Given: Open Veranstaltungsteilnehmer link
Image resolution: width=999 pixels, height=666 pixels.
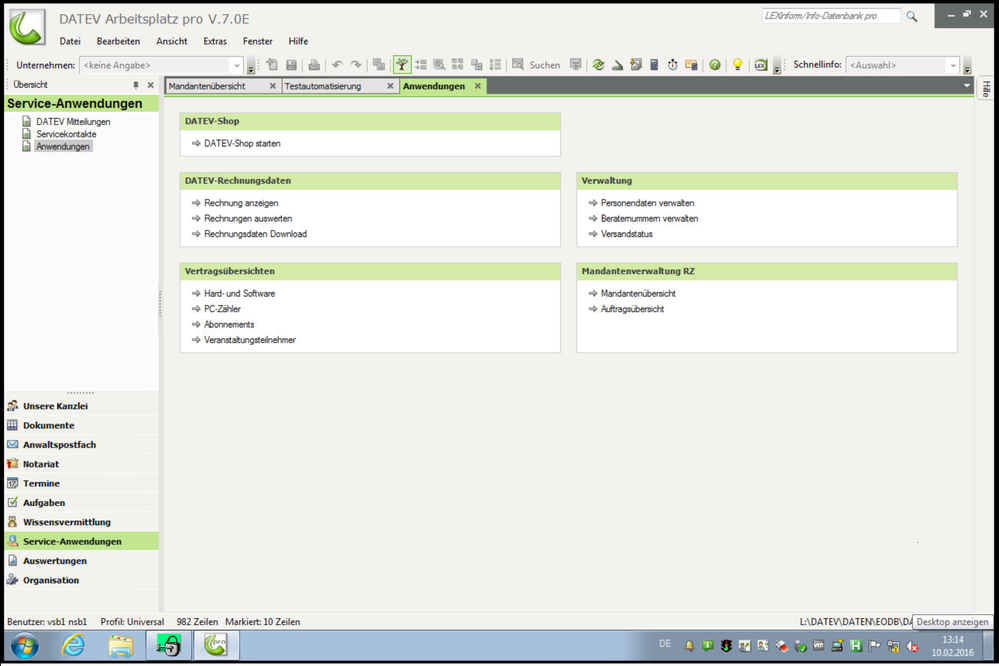Looking at the screenshot, I should pyautogui.click(x=250, y=340).
